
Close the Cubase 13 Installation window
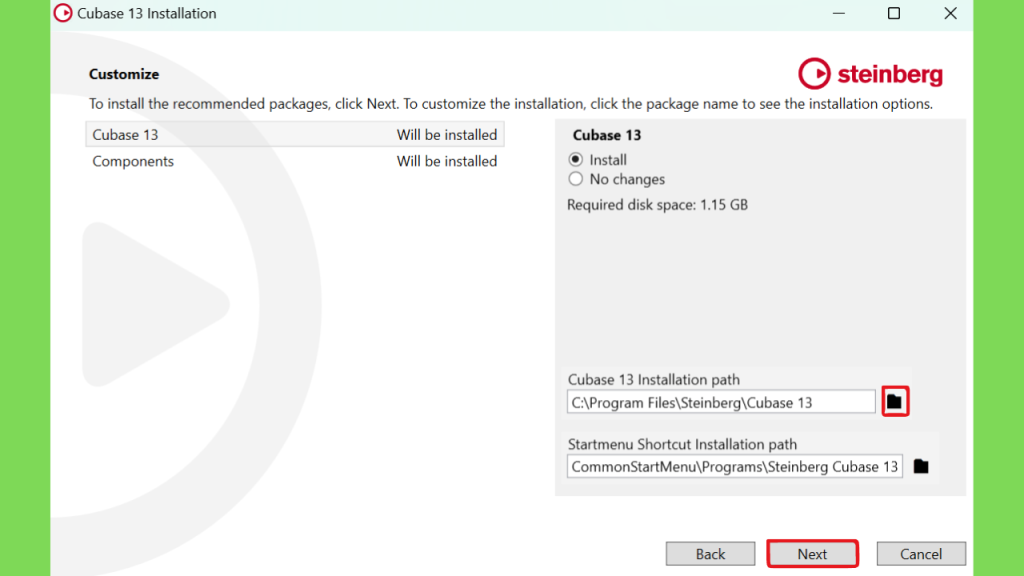pos(950,13)
